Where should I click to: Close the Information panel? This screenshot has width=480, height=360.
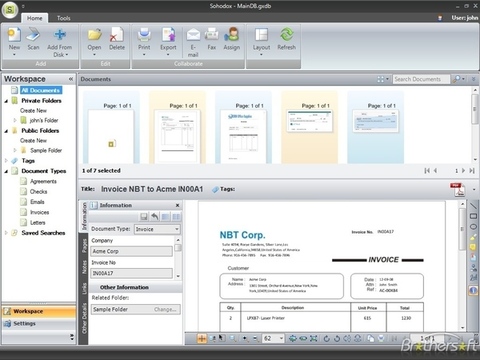coord(177,205)
